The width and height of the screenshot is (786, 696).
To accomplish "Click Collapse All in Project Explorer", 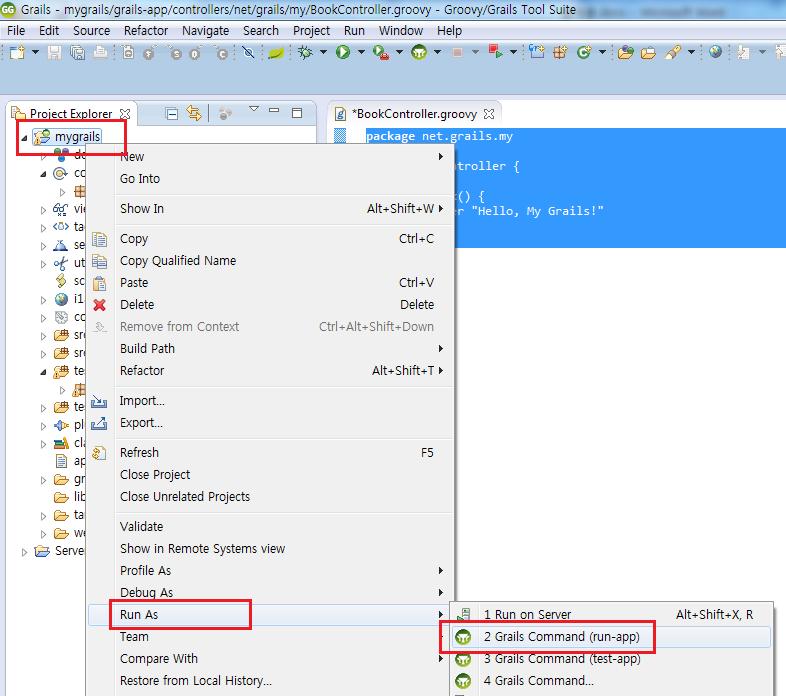I will pyautogui.click(x=171, y=114).
